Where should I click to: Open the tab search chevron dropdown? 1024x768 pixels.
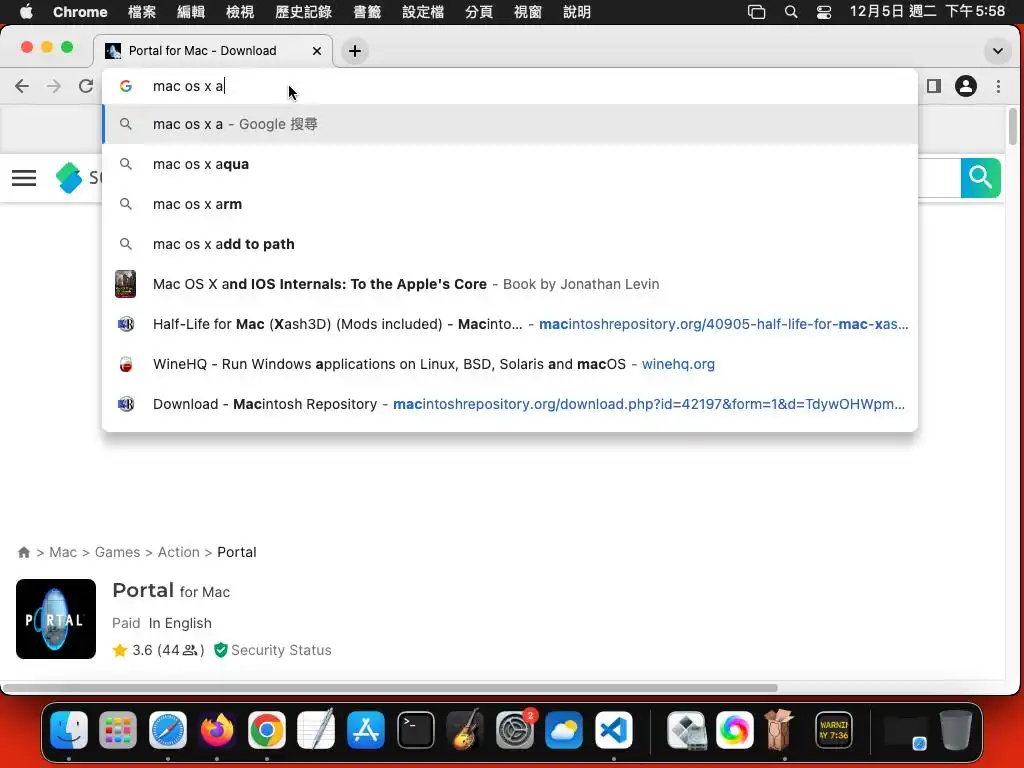(997, 51)
